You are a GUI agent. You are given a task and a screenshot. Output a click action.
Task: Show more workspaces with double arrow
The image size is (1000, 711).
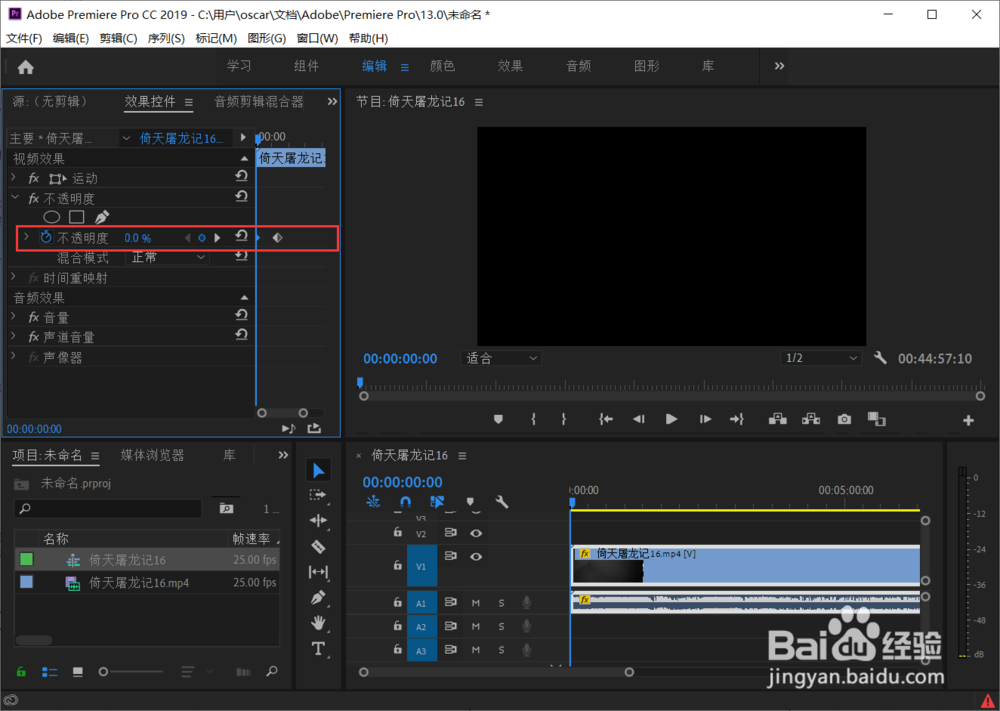pyautogui.click(x=779, y=66)
